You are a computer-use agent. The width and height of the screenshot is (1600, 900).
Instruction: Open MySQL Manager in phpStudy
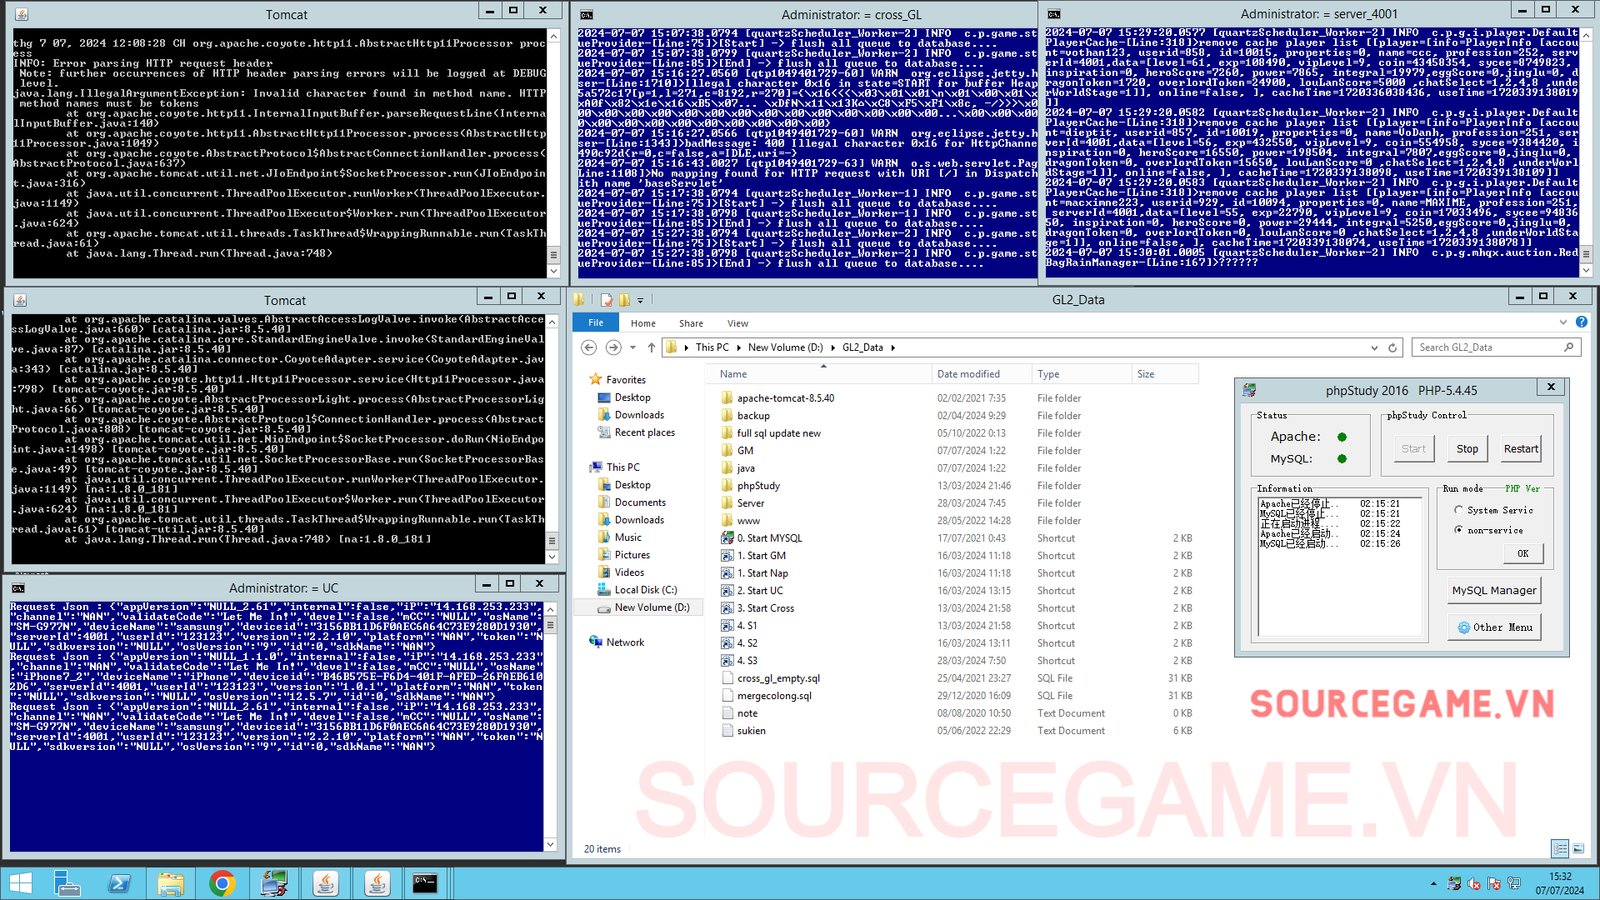pyautogui.click(x=1493, y=590)
